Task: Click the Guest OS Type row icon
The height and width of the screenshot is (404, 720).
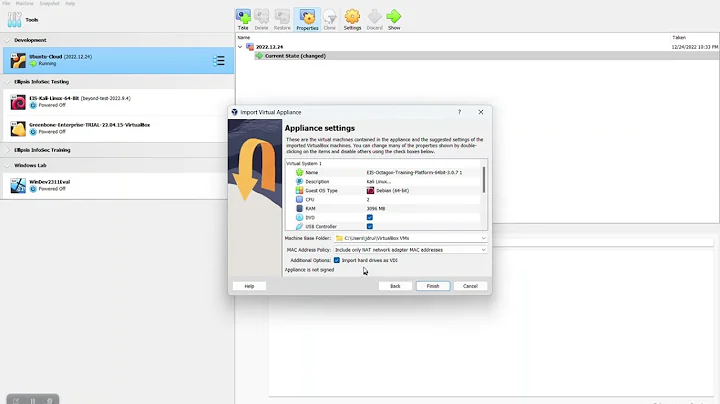Action: click(299, 190)
